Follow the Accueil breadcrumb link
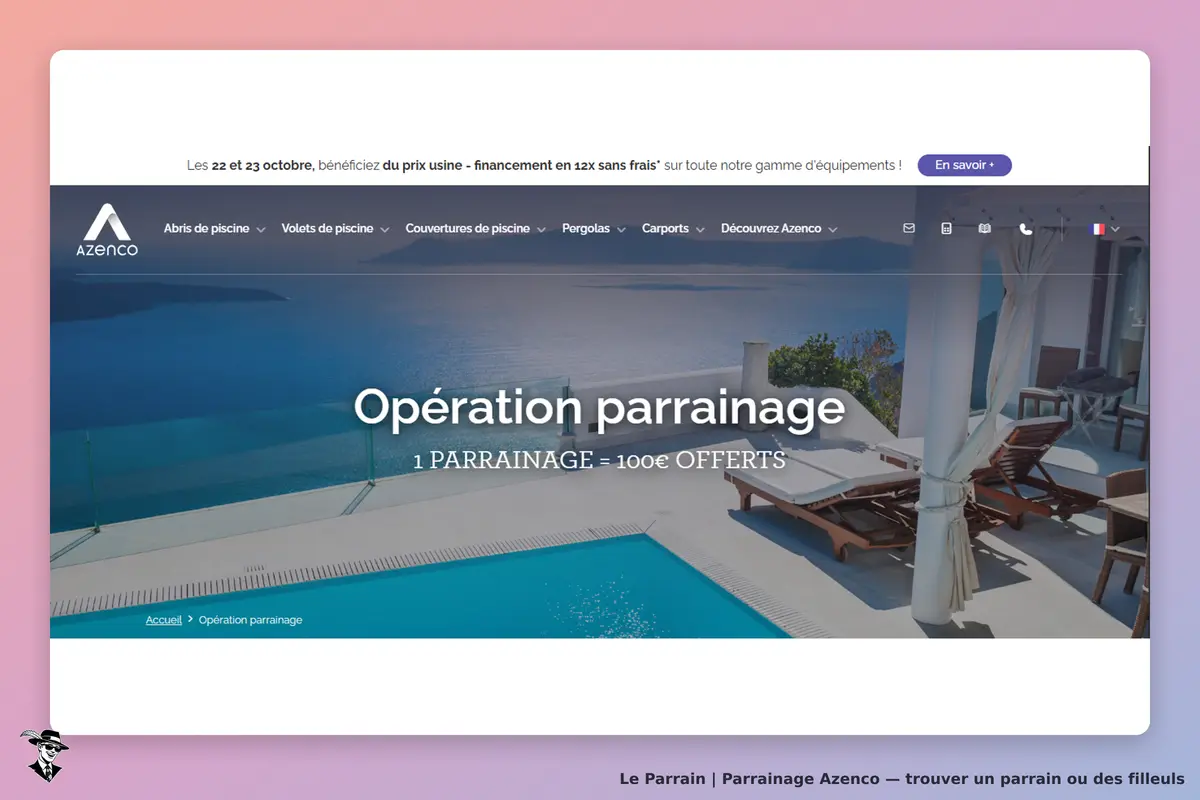Viewport: 1200px width, 800px height. point(164,620)
